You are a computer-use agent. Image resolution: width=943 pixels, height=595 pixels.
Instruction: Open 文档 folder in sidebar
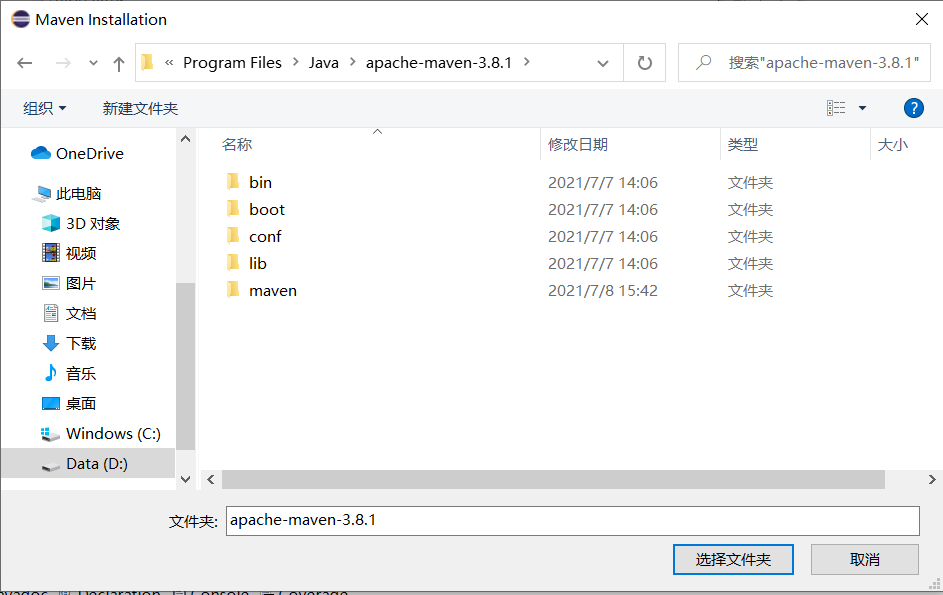(x=69, y=313)
